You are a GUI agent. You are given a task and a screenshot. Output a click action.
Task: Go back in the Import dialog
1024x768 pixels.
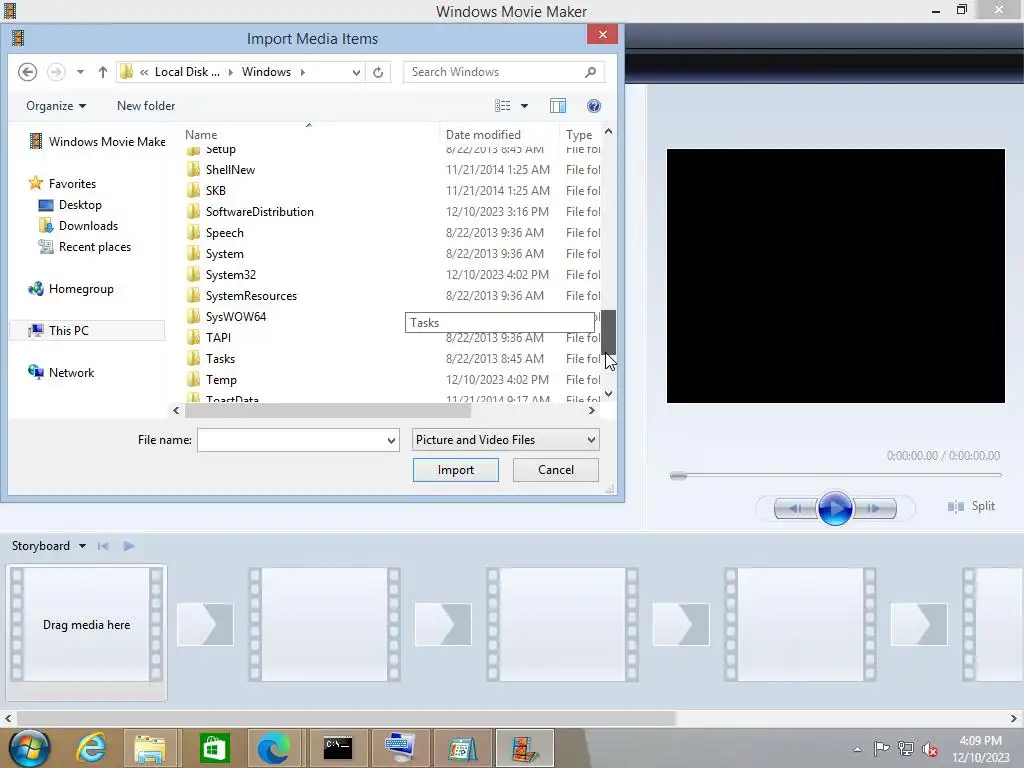click(x=27, y=72)
